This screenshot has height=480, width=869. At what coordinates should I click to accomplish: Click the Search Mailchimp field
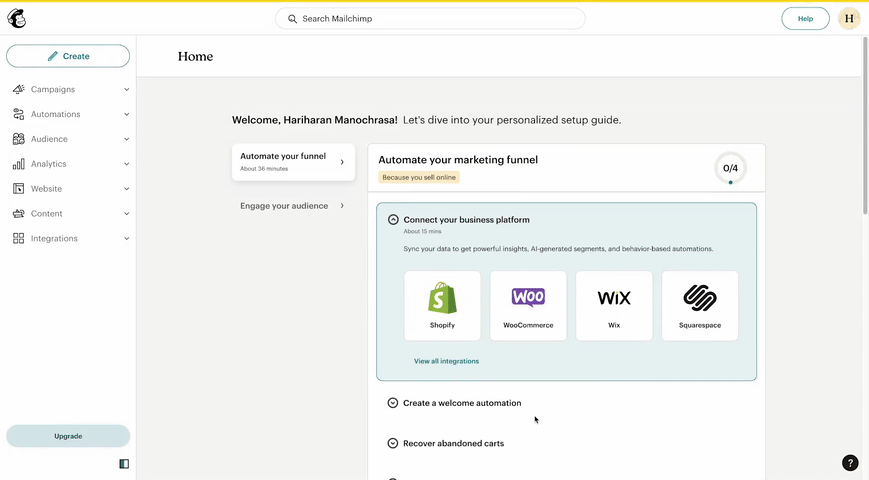coord(430,18)
